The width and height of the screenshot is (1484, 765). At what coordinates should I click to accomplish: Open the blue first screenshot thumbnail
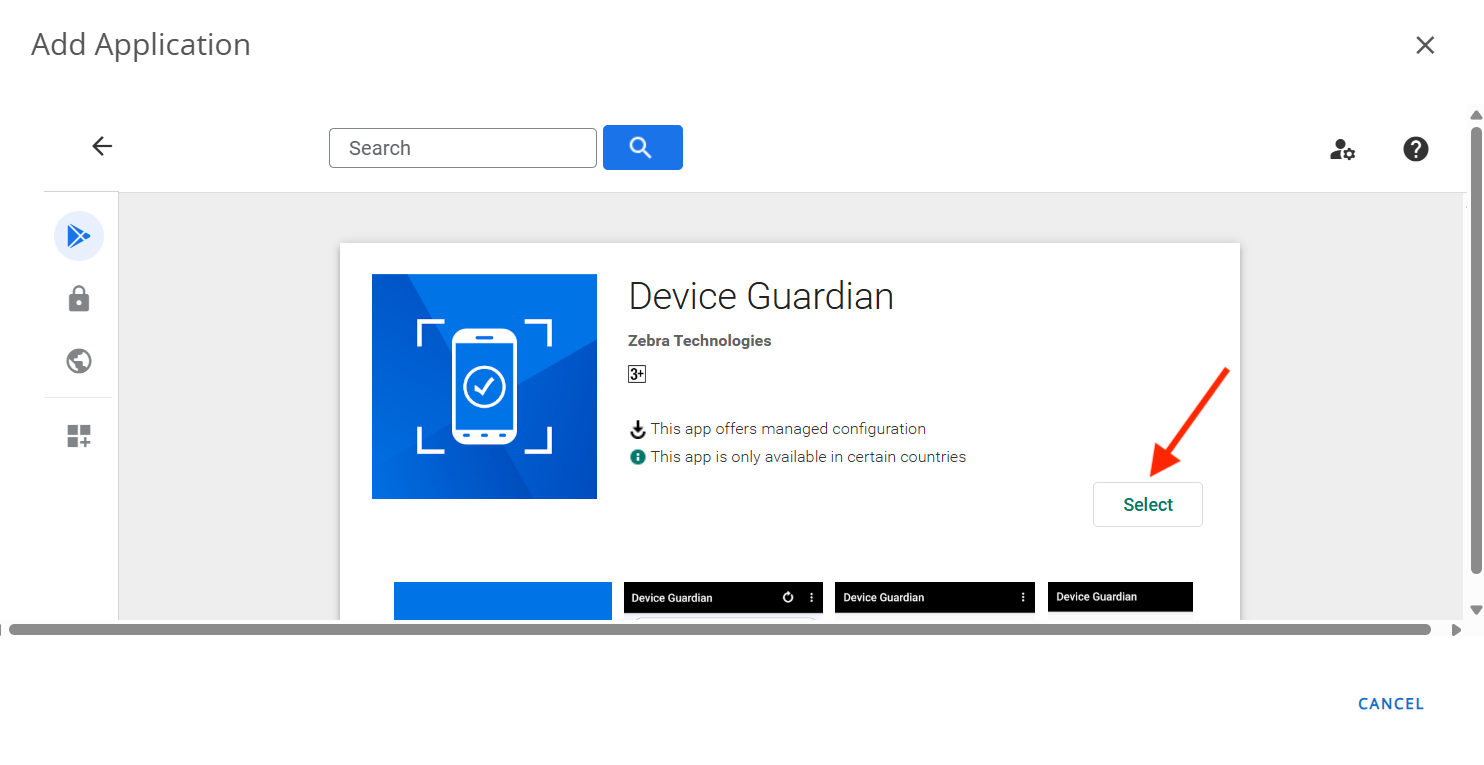coord(502,600)
